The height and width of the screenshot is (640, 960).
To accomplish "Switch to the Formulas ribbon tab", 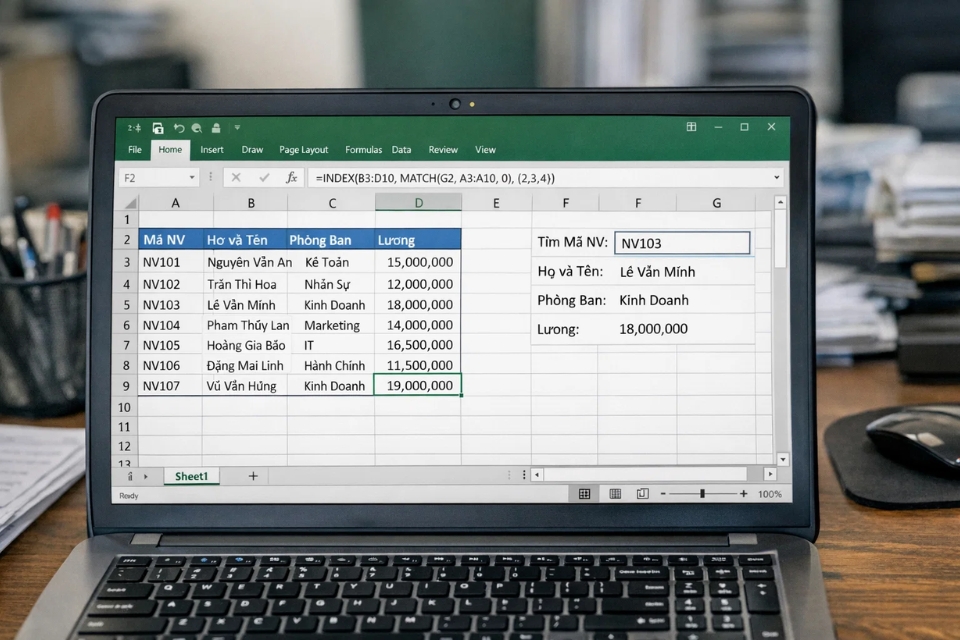I will (x=363, y=149).
